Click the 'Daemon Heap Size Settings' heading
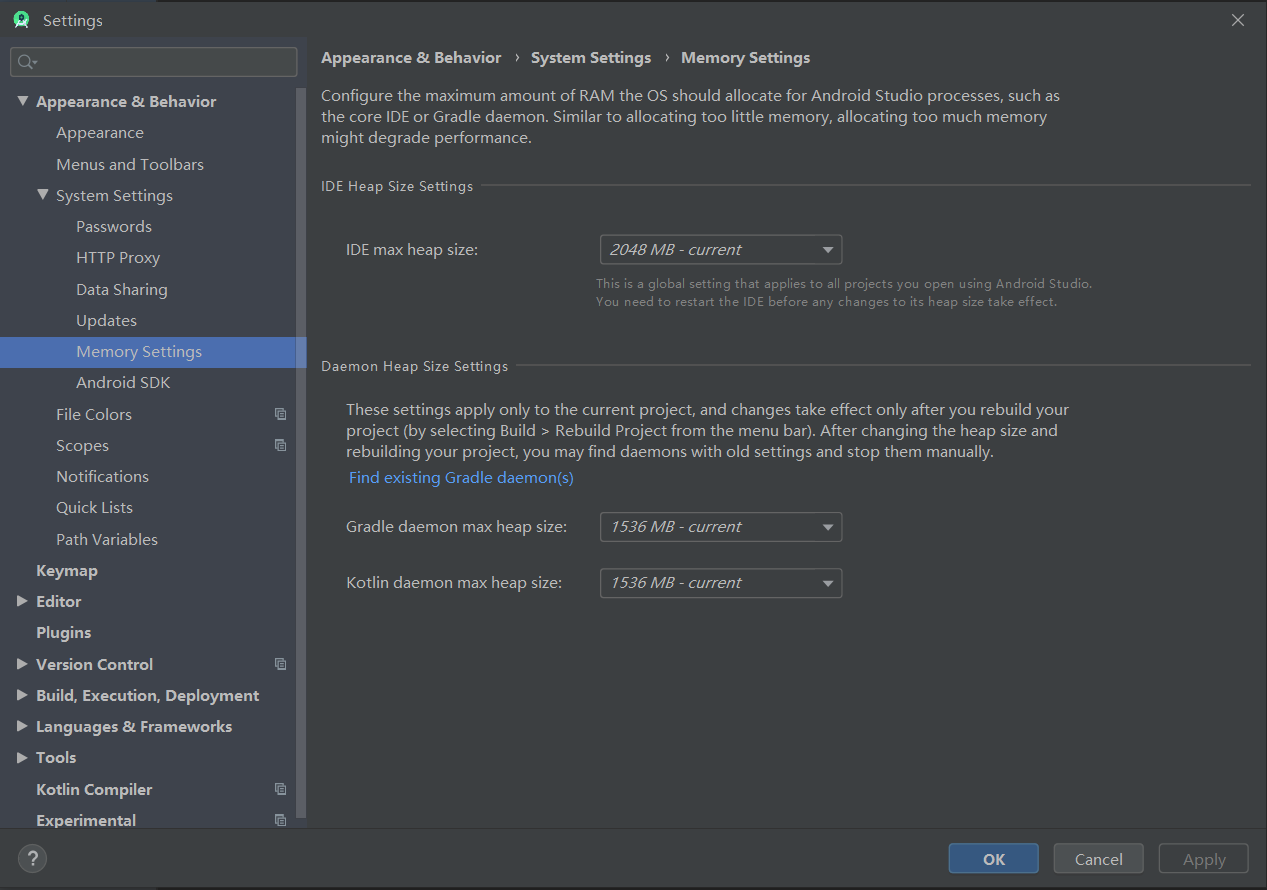The height and width of the screenshot is (890, 1267). pos(415,367)
